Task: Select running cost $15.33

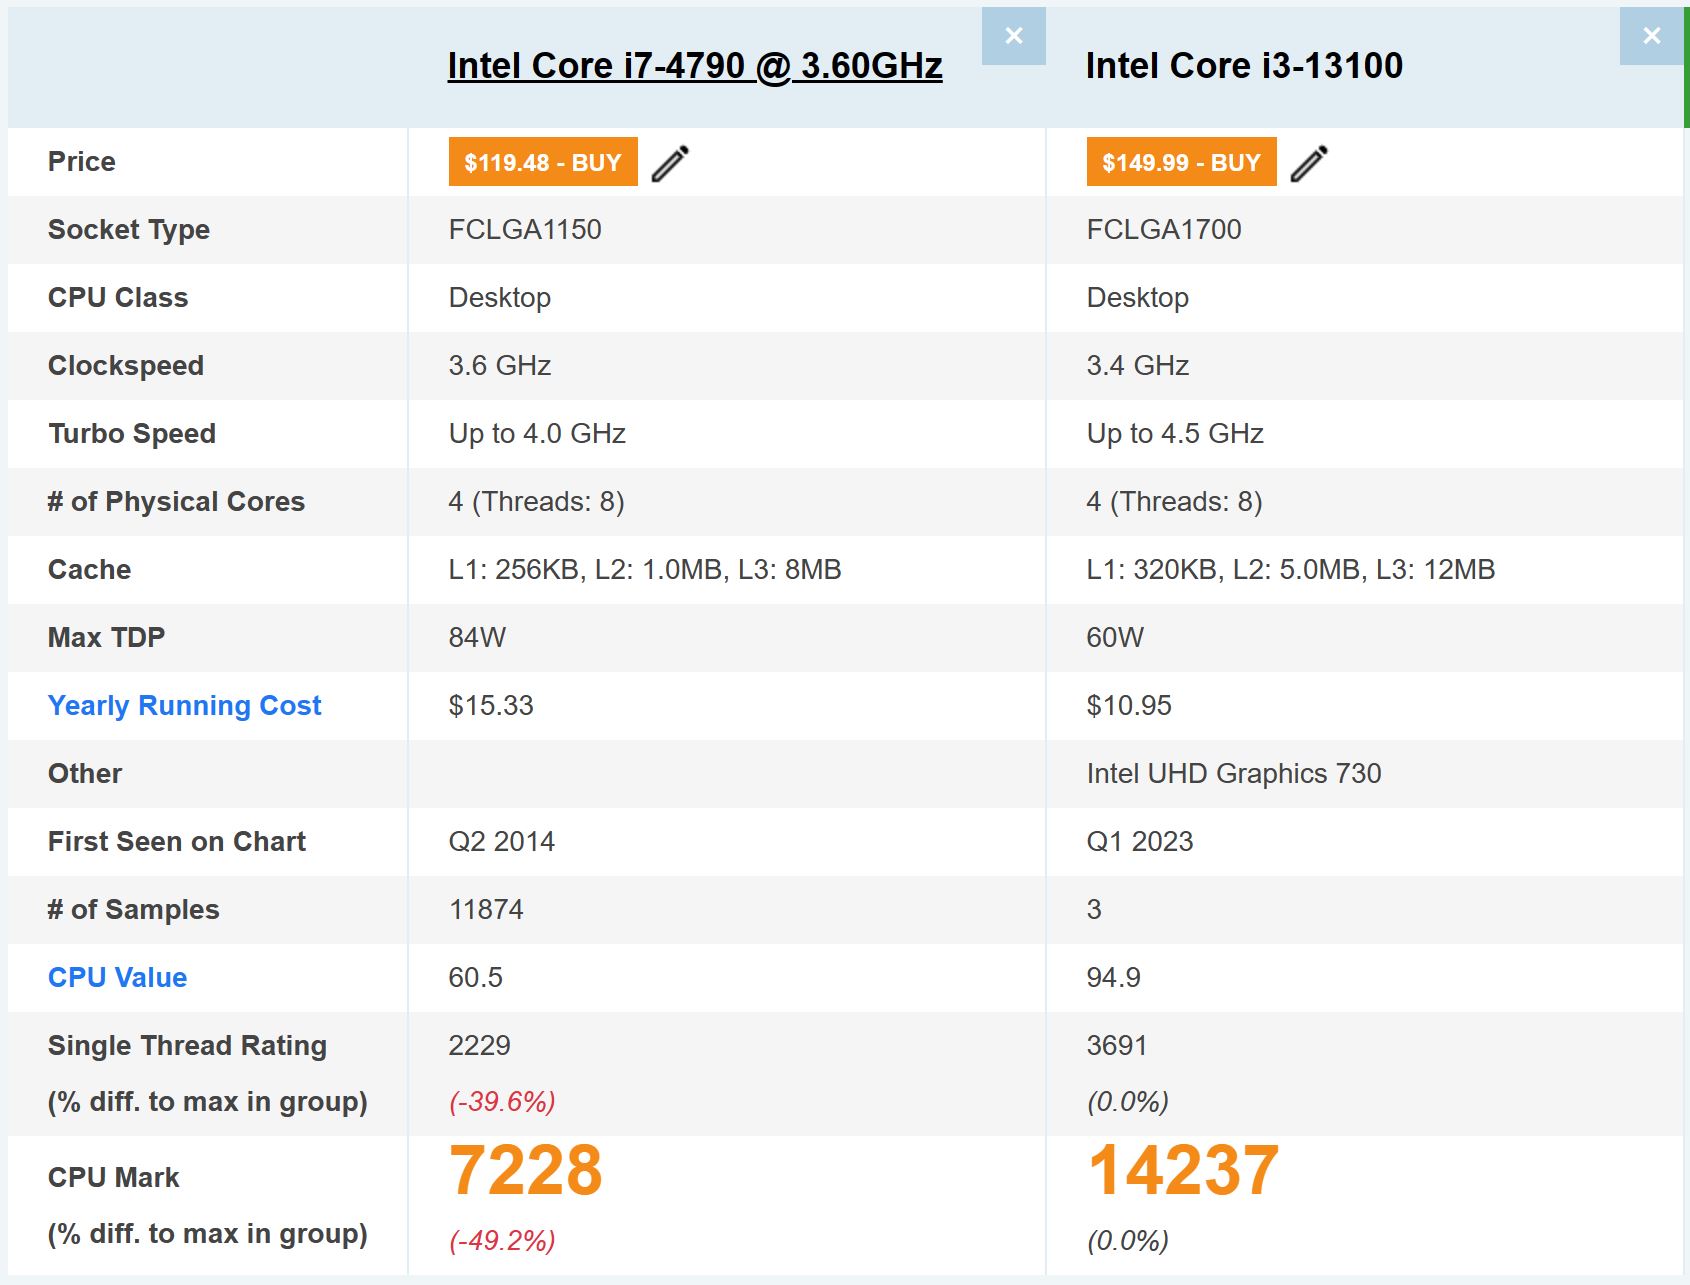Action: coord(491,706)
